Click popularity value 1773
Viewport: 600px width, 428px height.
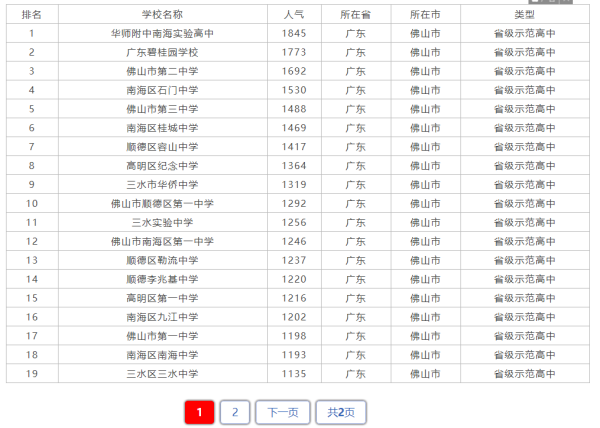pyautogui.click(x=294, y=52)
